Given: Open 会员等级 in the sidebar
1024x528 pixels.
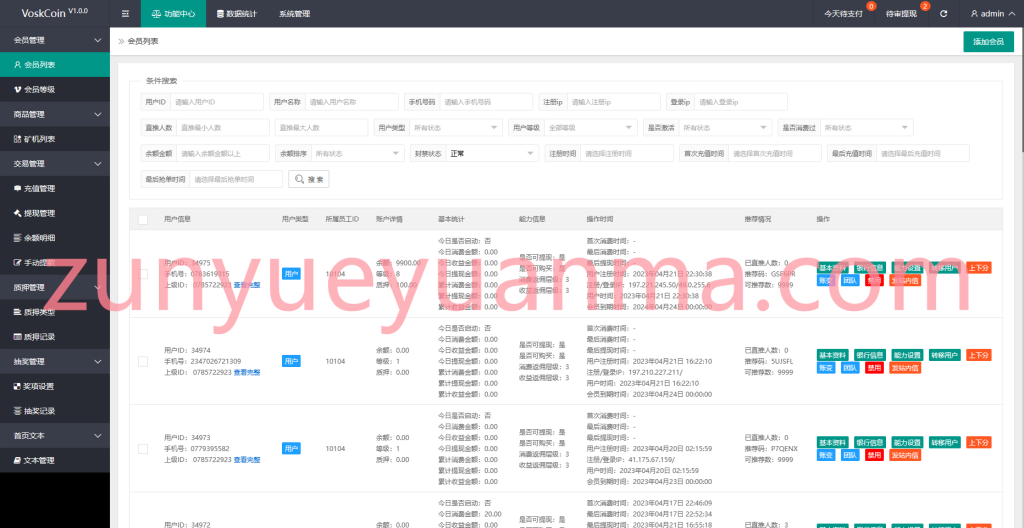Looking at the screenshot, I should 55,90.
